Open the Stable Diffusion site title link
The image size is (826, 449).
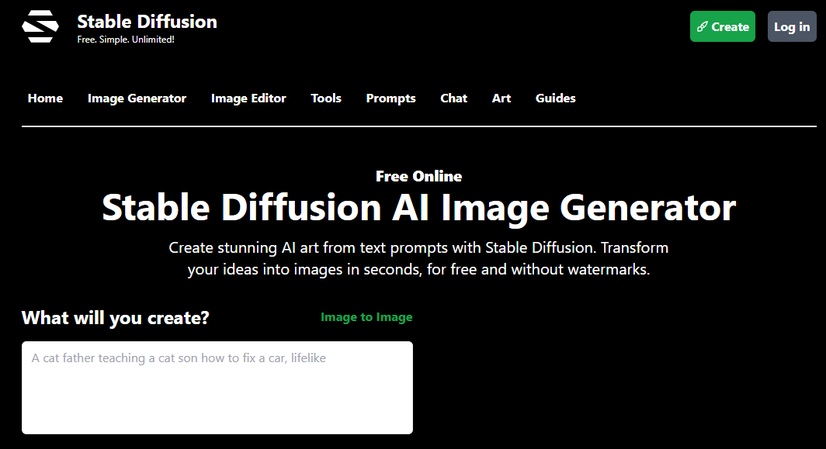coord(147,22)
